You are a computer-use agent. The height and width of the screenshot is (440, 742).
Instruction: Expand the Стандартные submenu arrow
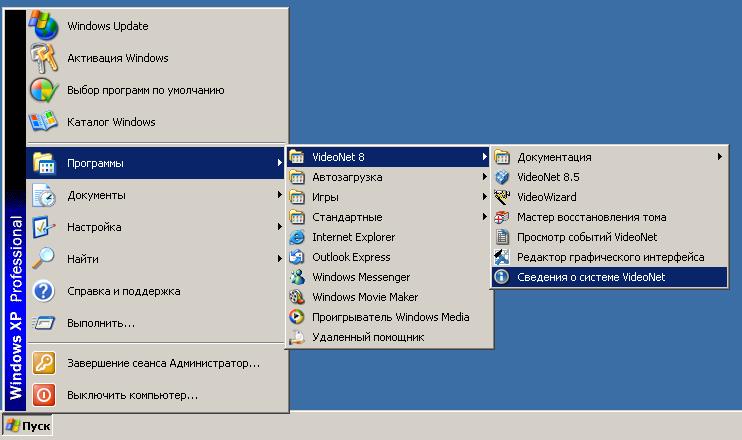[x=485, y=217]
